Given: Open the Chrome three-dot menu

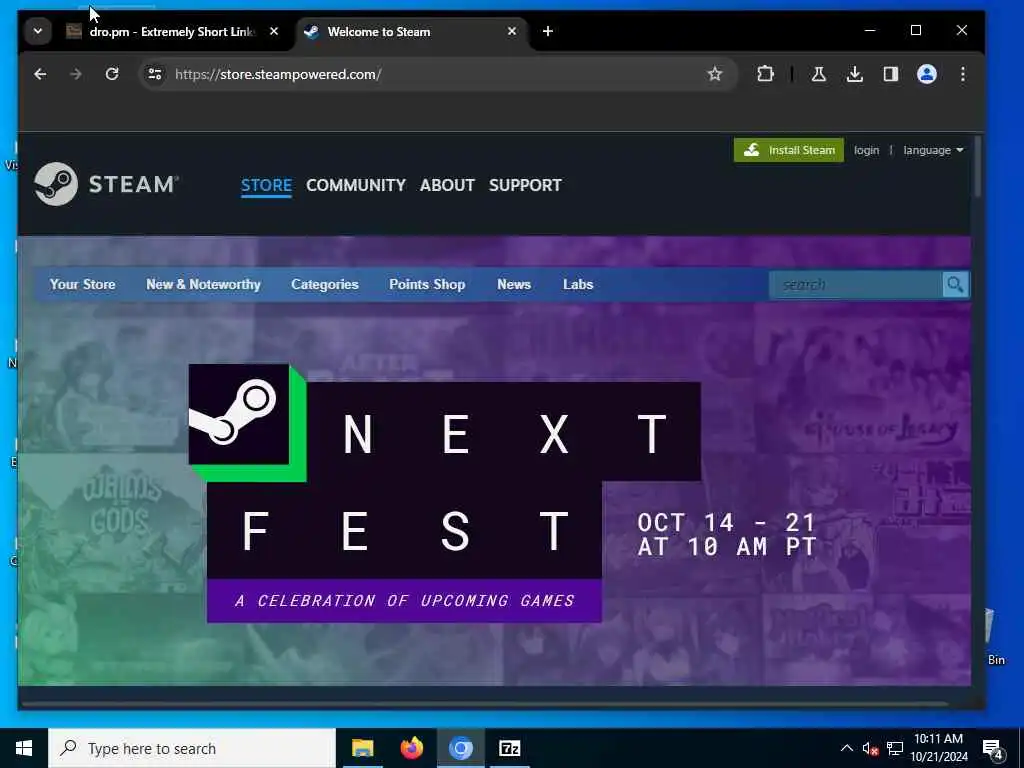Looking at the screenshot, I should 963,74.
